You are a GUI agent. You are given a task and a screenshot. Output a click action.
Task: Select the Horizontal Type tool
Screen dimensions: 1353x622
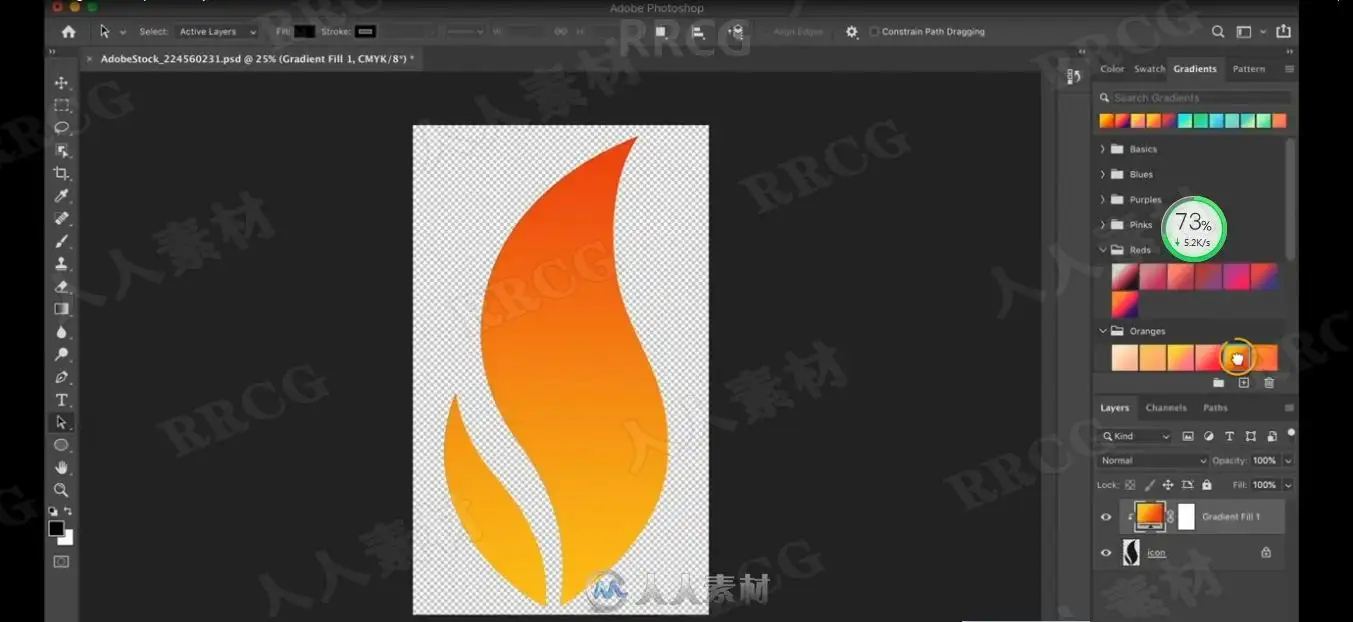62,400
